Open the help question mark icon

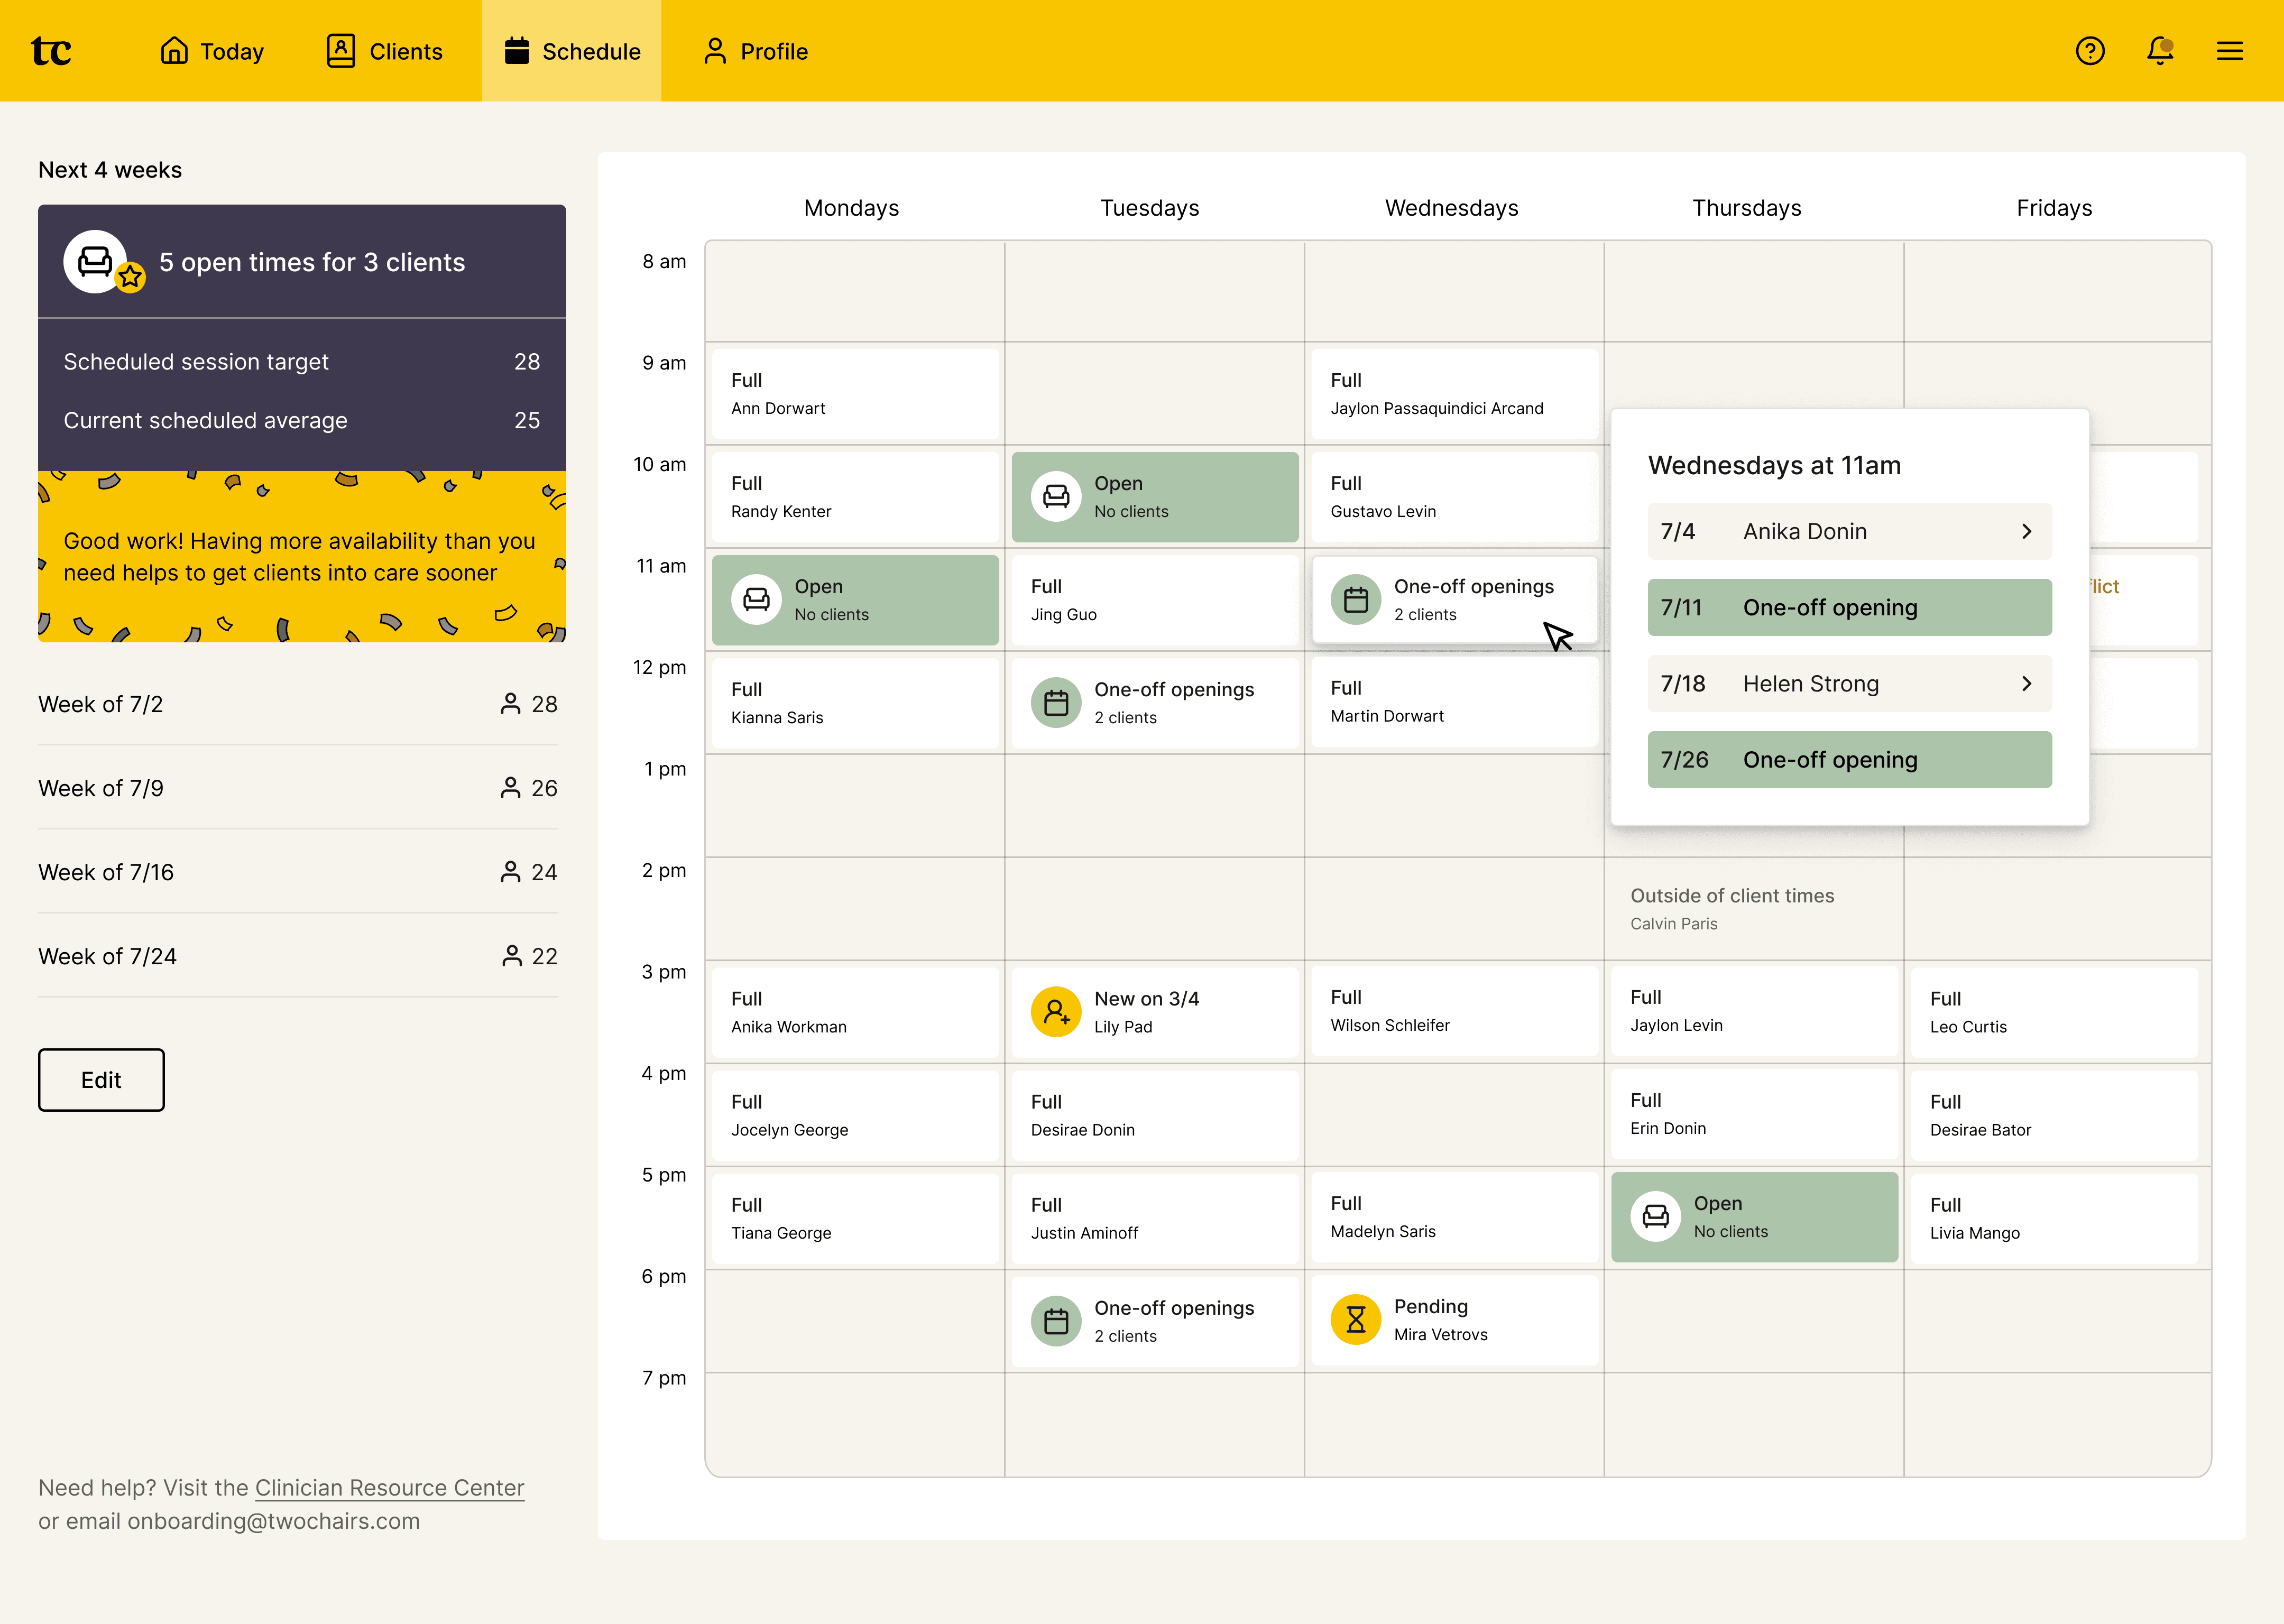[2090, 51]
